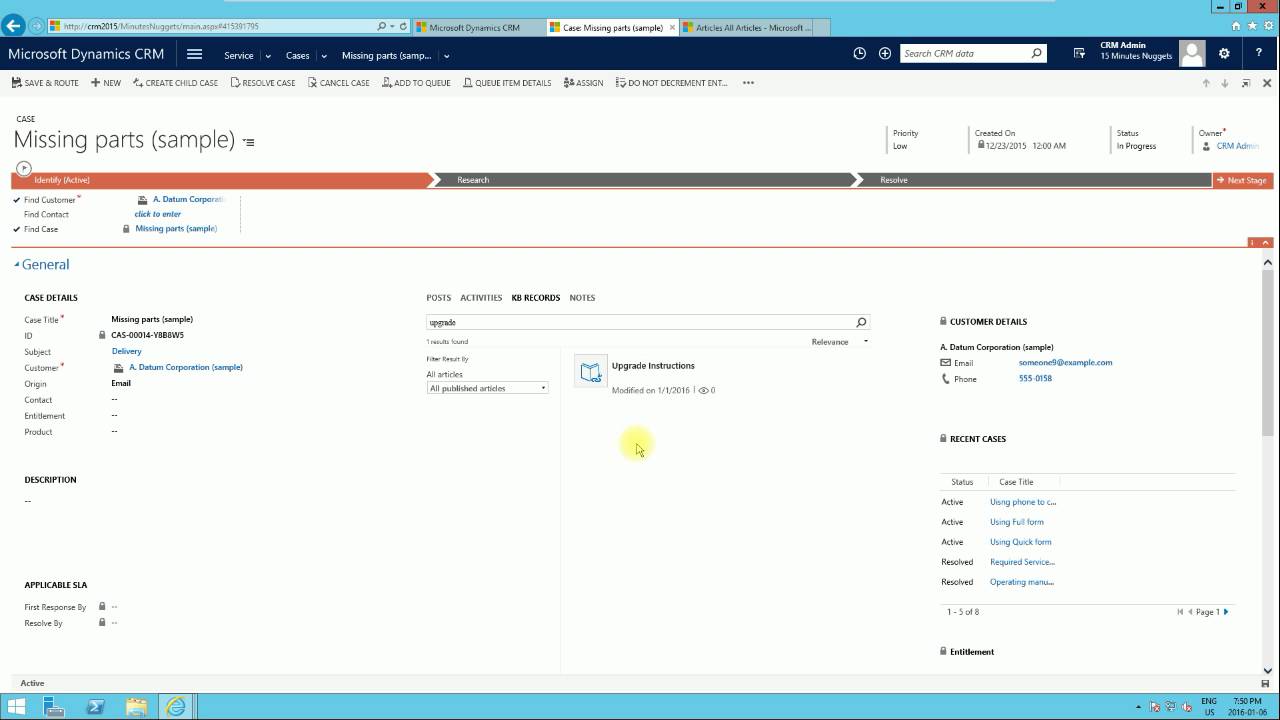
Task: Open the settings gear icon
Action: [1224, 54]
